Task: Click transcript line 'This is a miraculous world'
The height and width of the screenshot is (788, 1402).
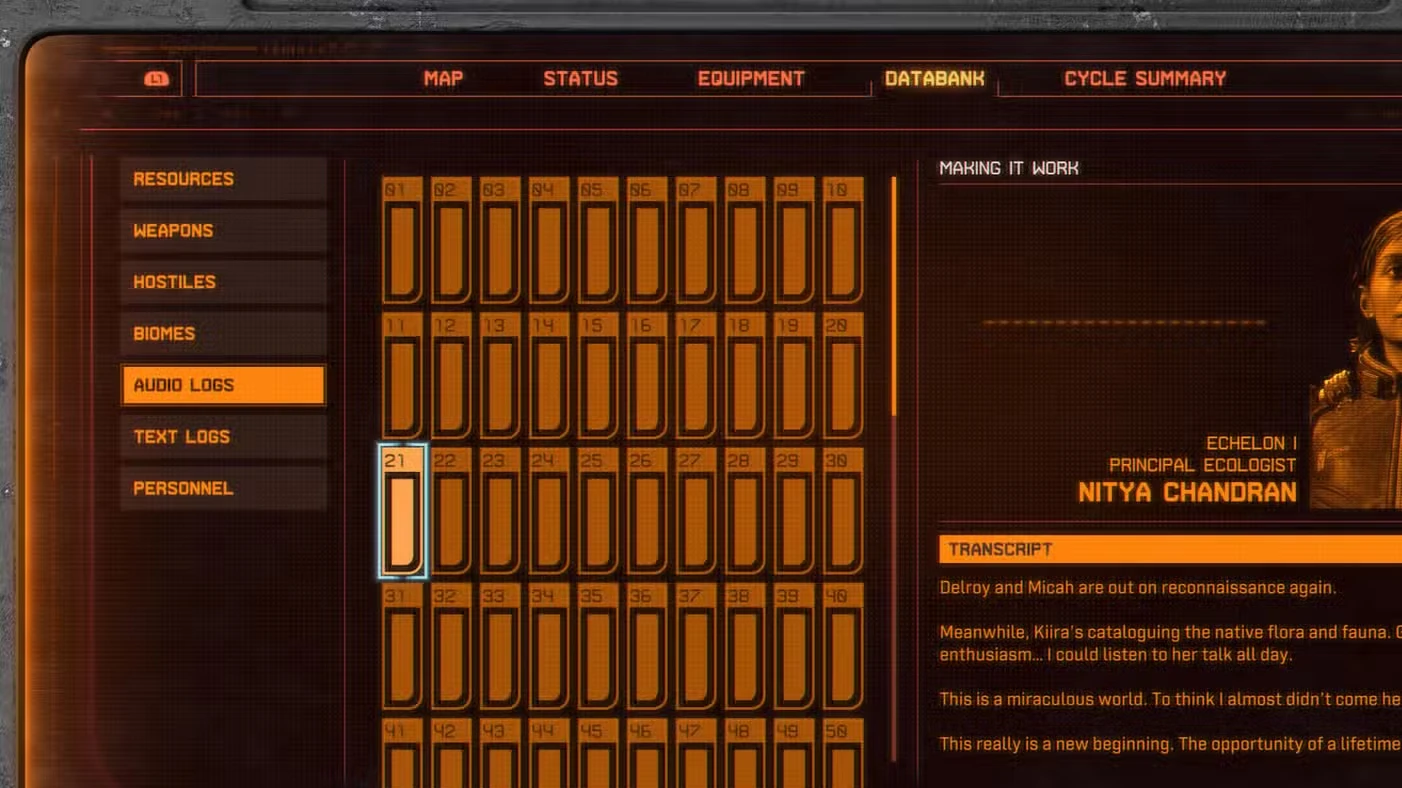Action: pos(1170,699)
